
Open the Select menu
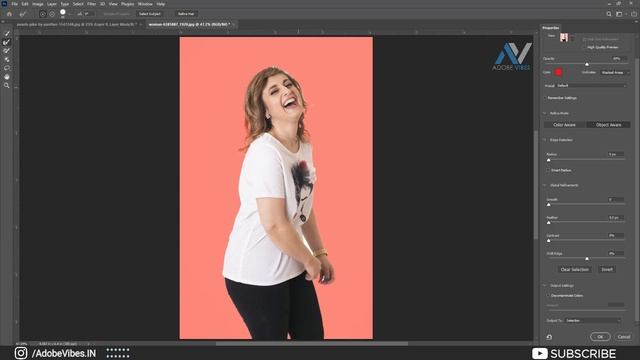point(78,4)
